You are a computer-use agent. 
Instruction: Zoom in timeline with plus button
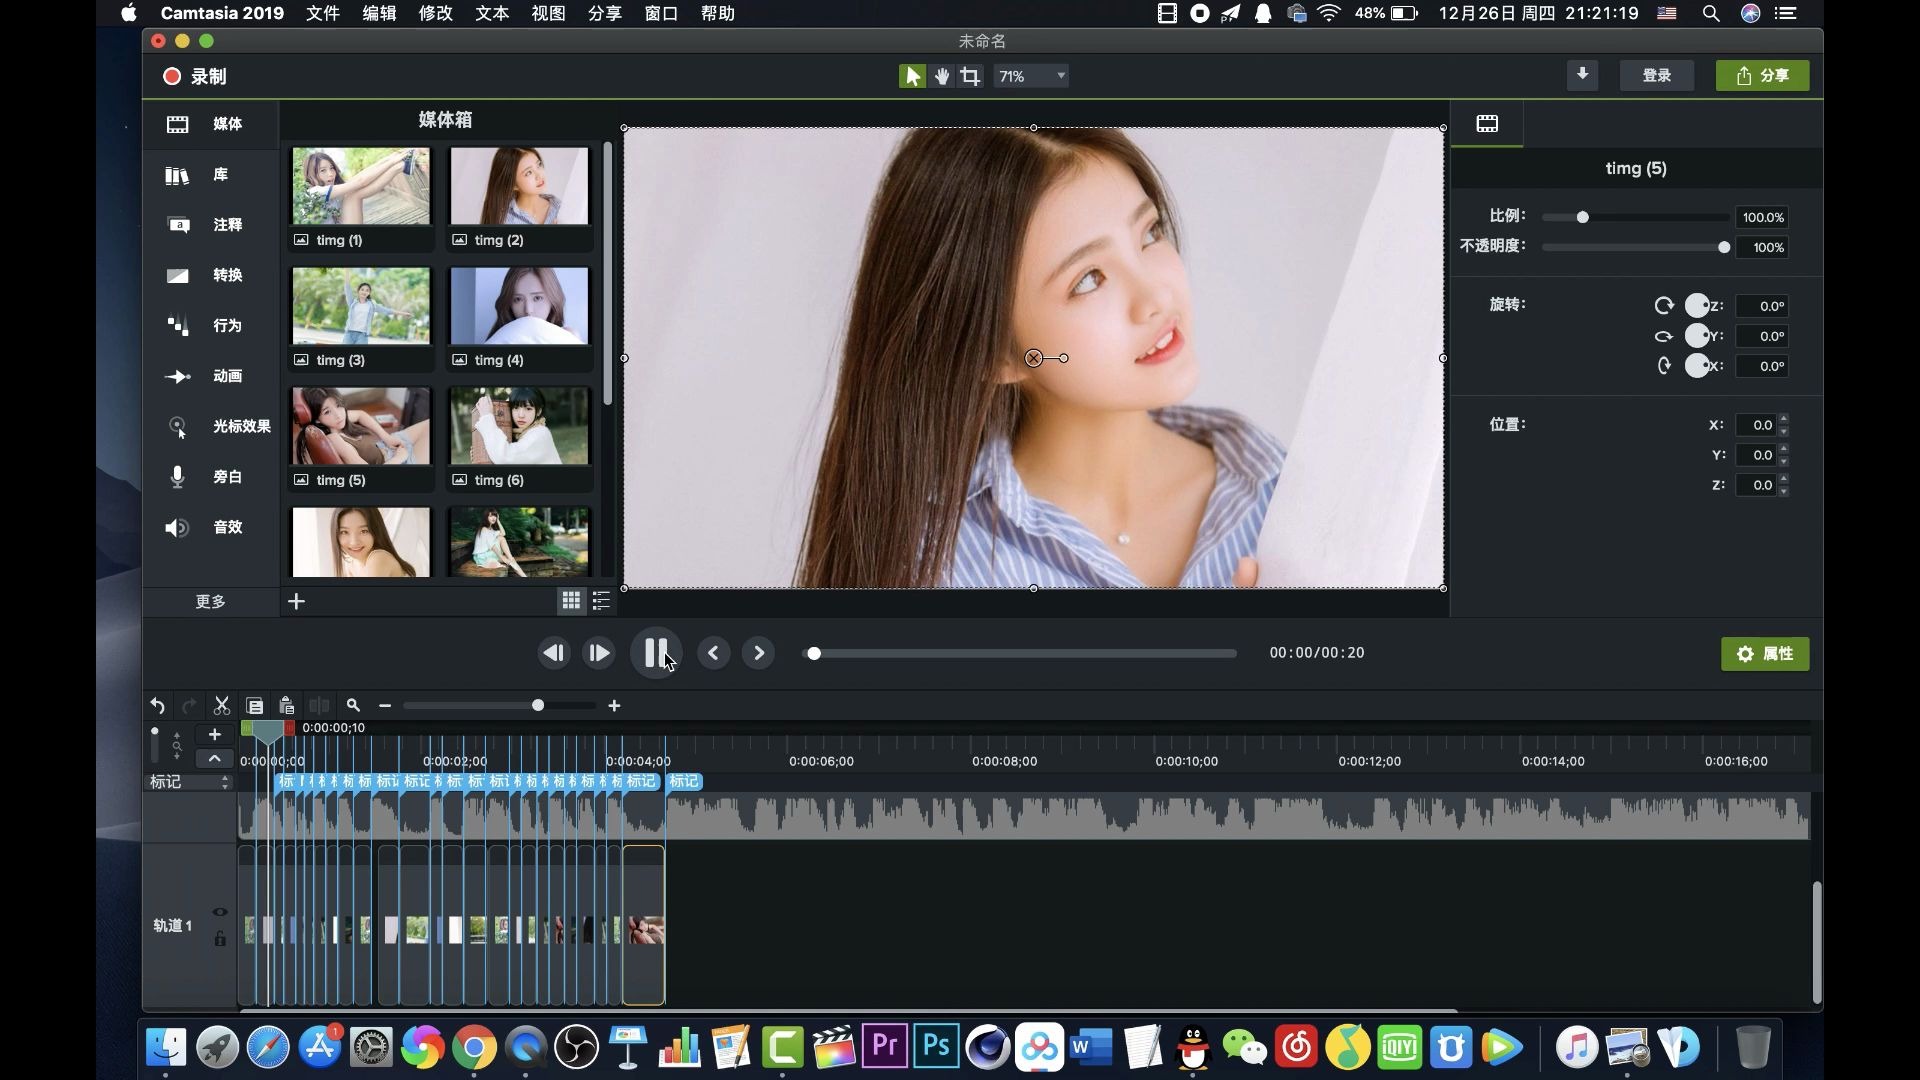[x=614, y=706]
